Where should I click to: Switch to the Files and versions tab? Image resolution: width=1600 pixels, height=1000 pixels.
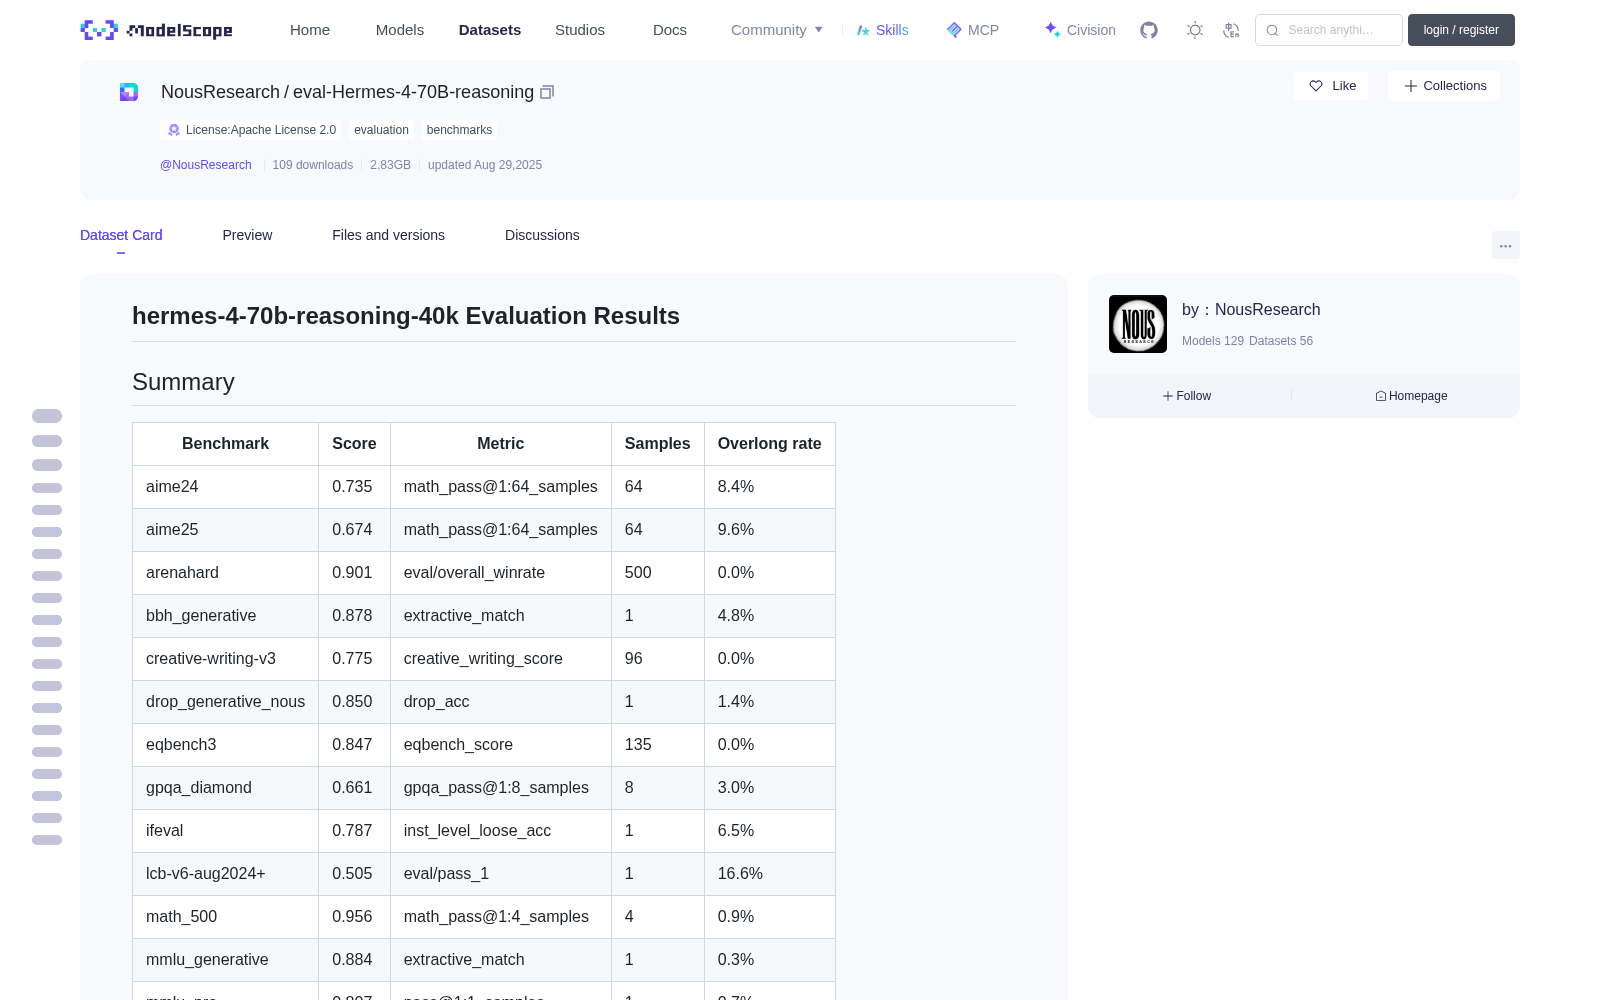[388, 235]
